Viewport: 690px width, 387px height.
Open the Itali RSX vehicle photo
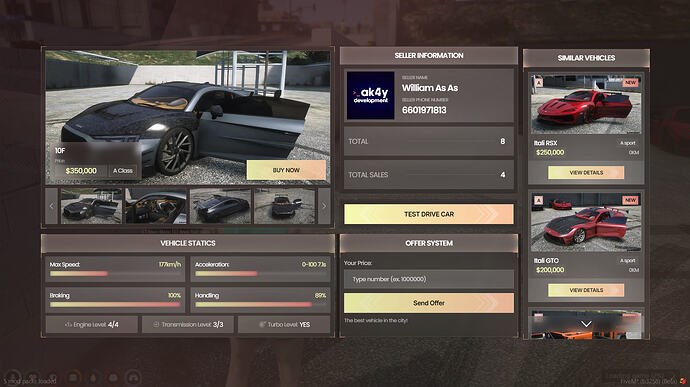[x=586, y=104]
